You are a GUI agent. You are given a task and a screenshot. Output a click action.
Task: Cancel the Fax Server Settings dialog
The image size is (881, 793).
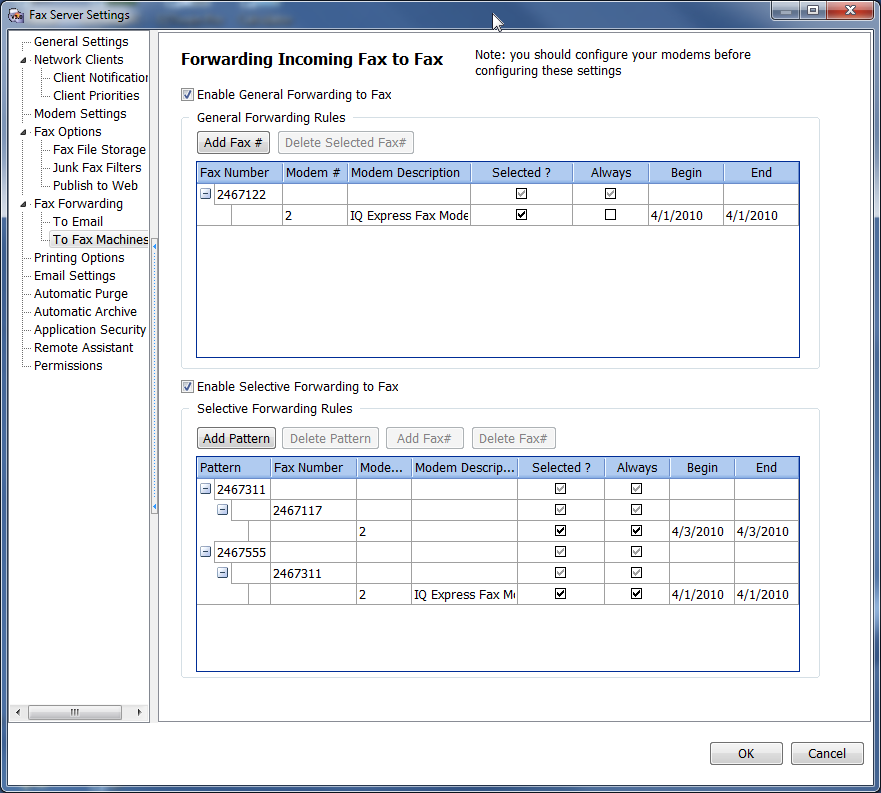click(826, 754)
